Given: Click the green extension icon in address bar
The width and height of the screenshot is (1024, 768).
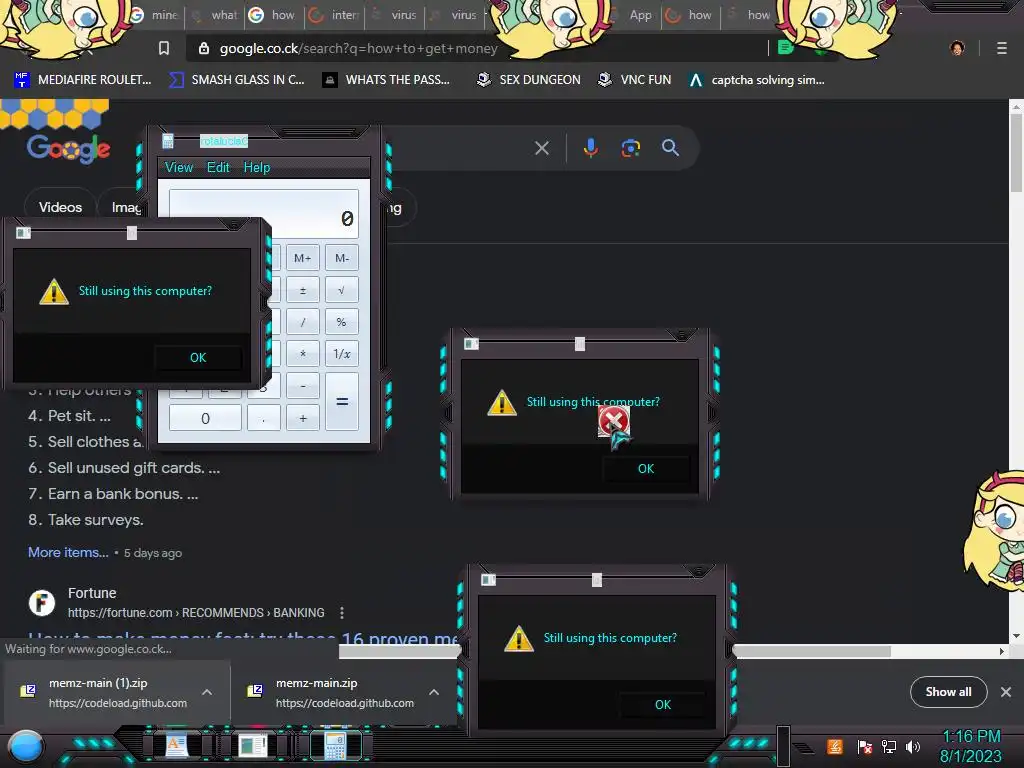Looking at the screenshot, I should [786, 48].
